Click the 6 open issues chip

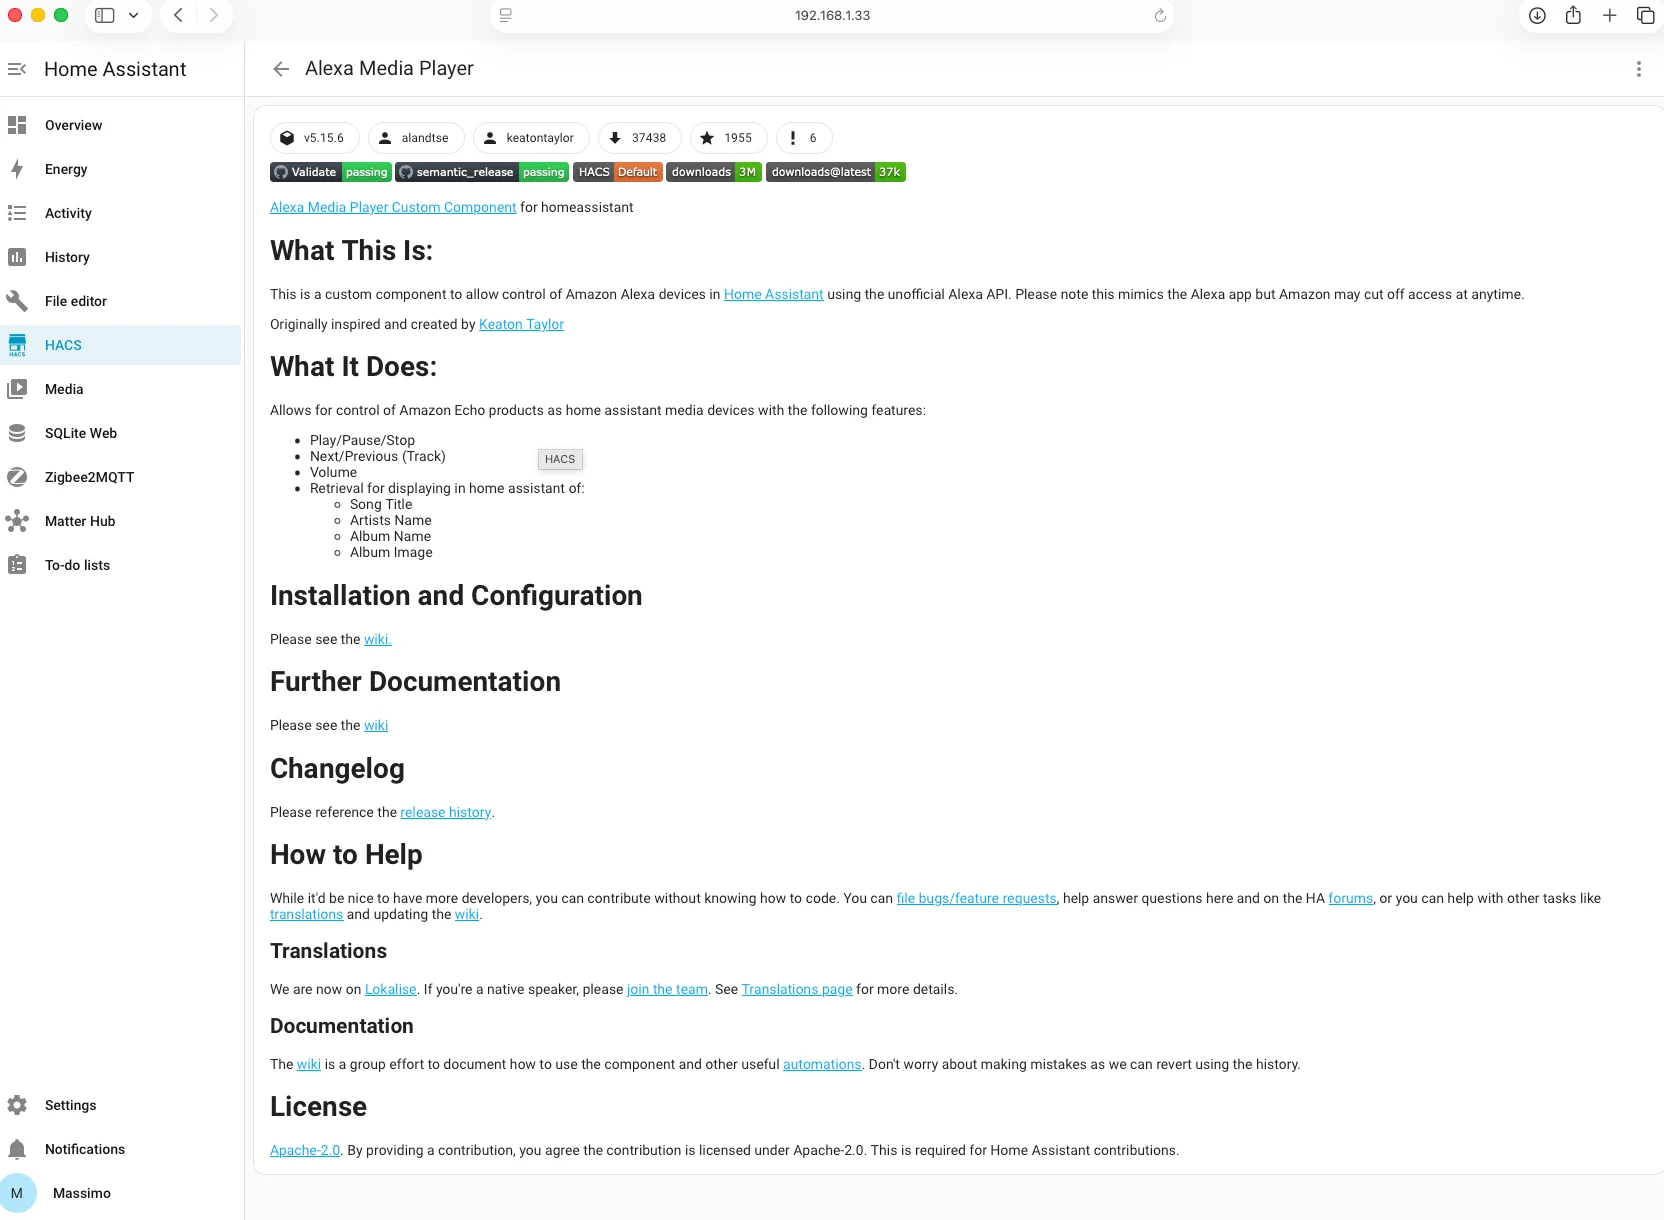click(803, 138)
